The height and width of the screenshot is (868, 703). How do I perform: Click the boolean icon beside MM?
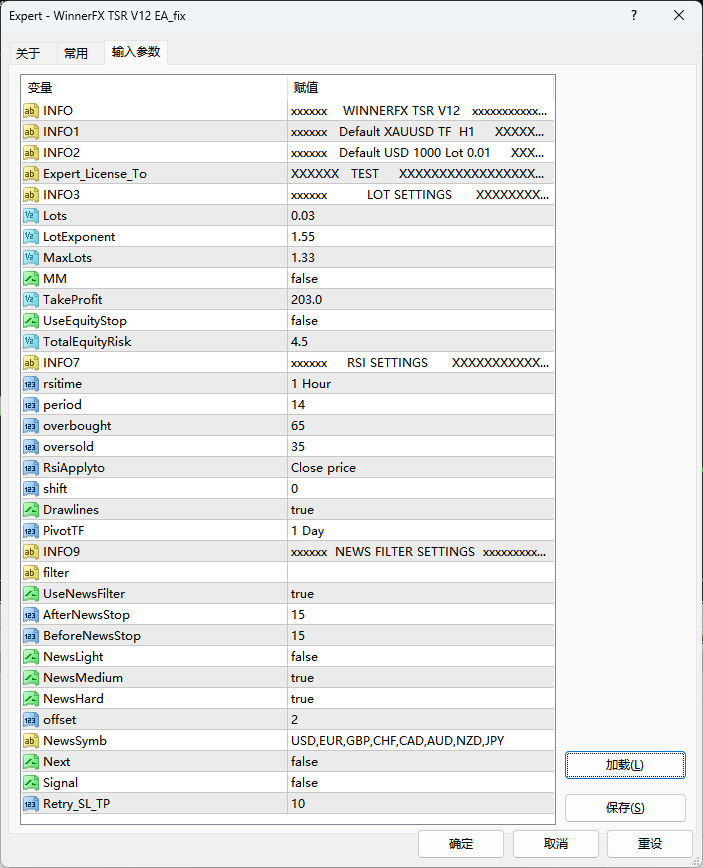[x=31, y=279]
